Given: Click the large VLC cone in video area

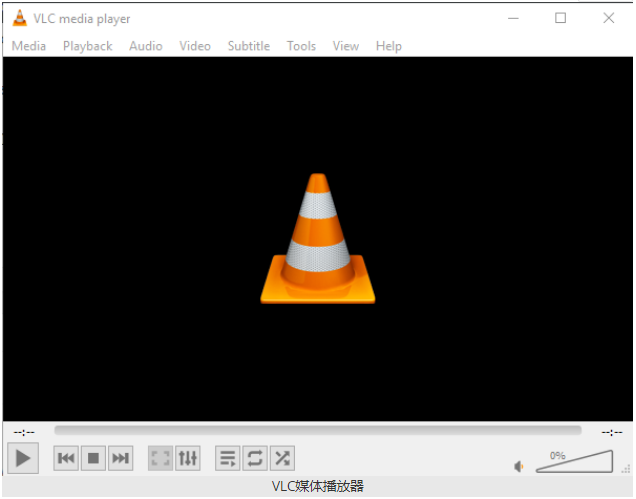Looking at the screenshot, I should click(318, 239).
